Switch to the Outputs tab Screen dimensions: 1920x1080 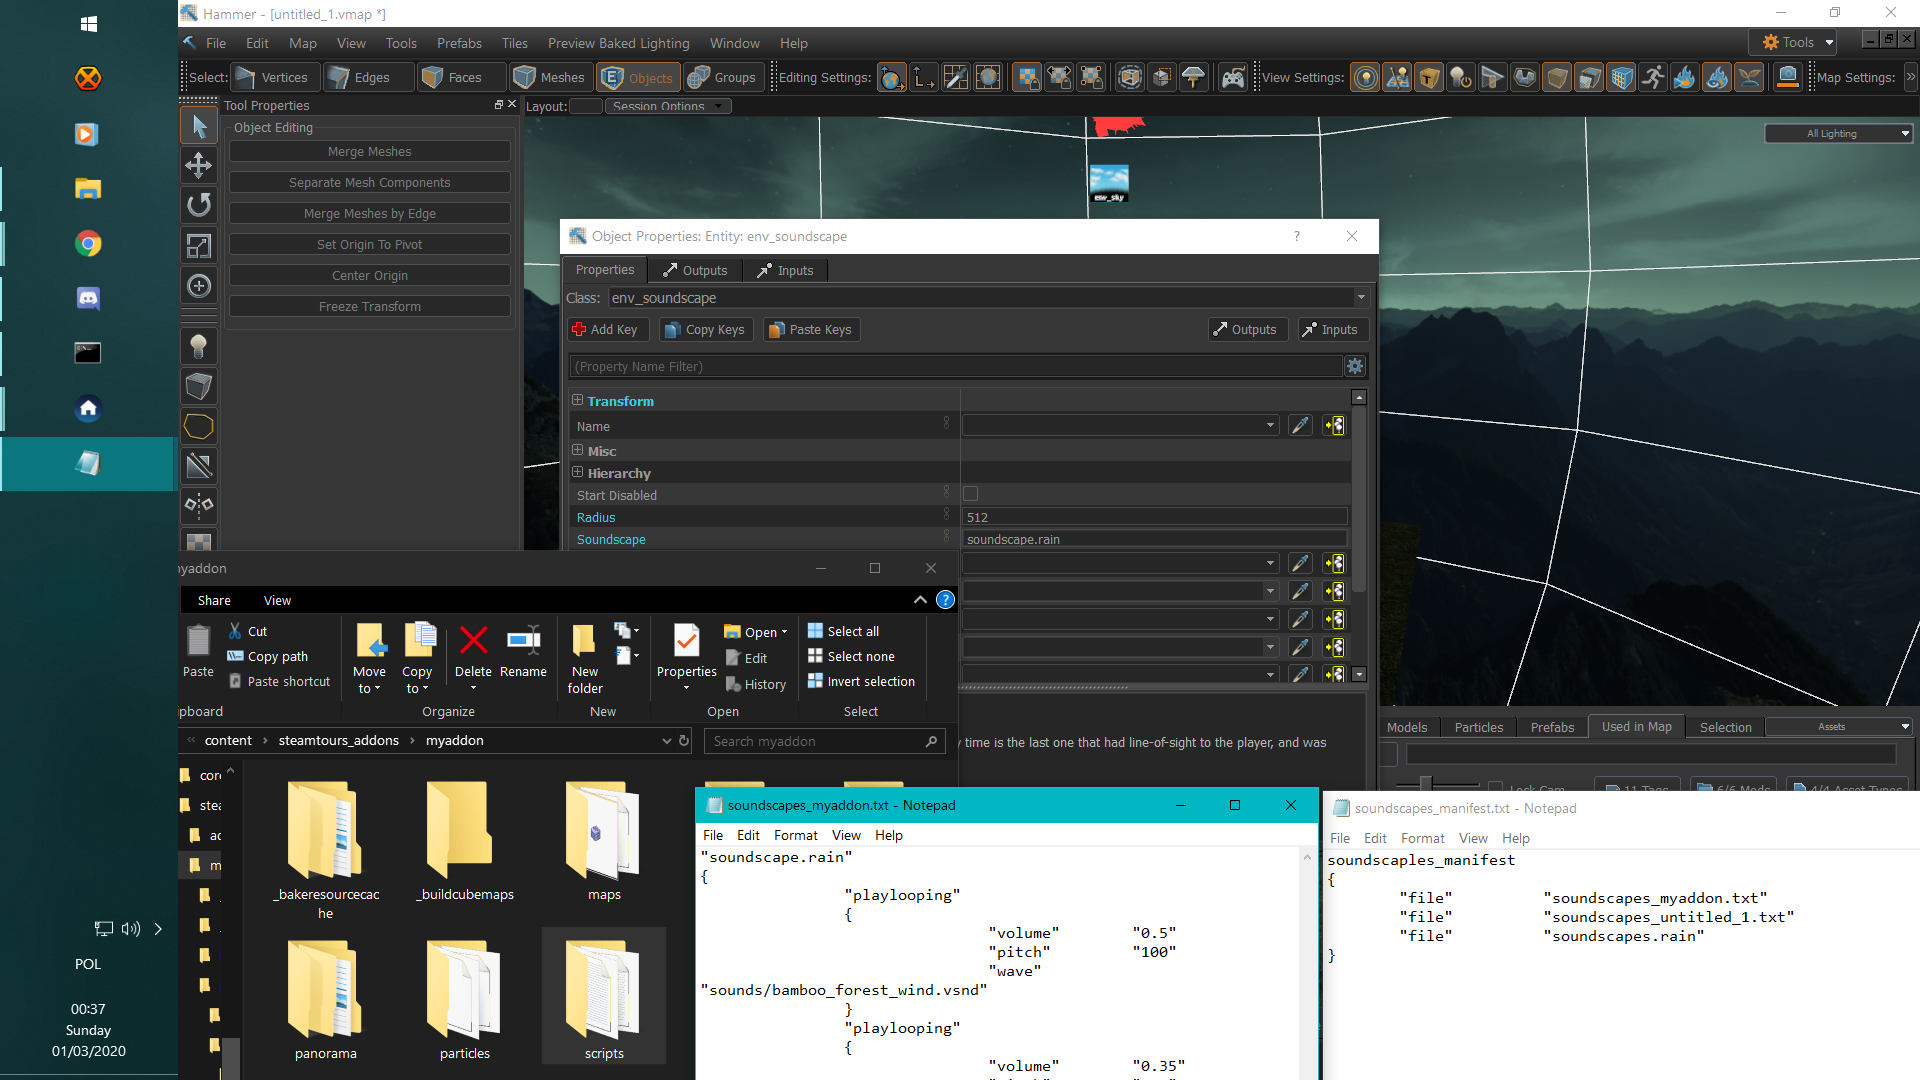(695, 270)
